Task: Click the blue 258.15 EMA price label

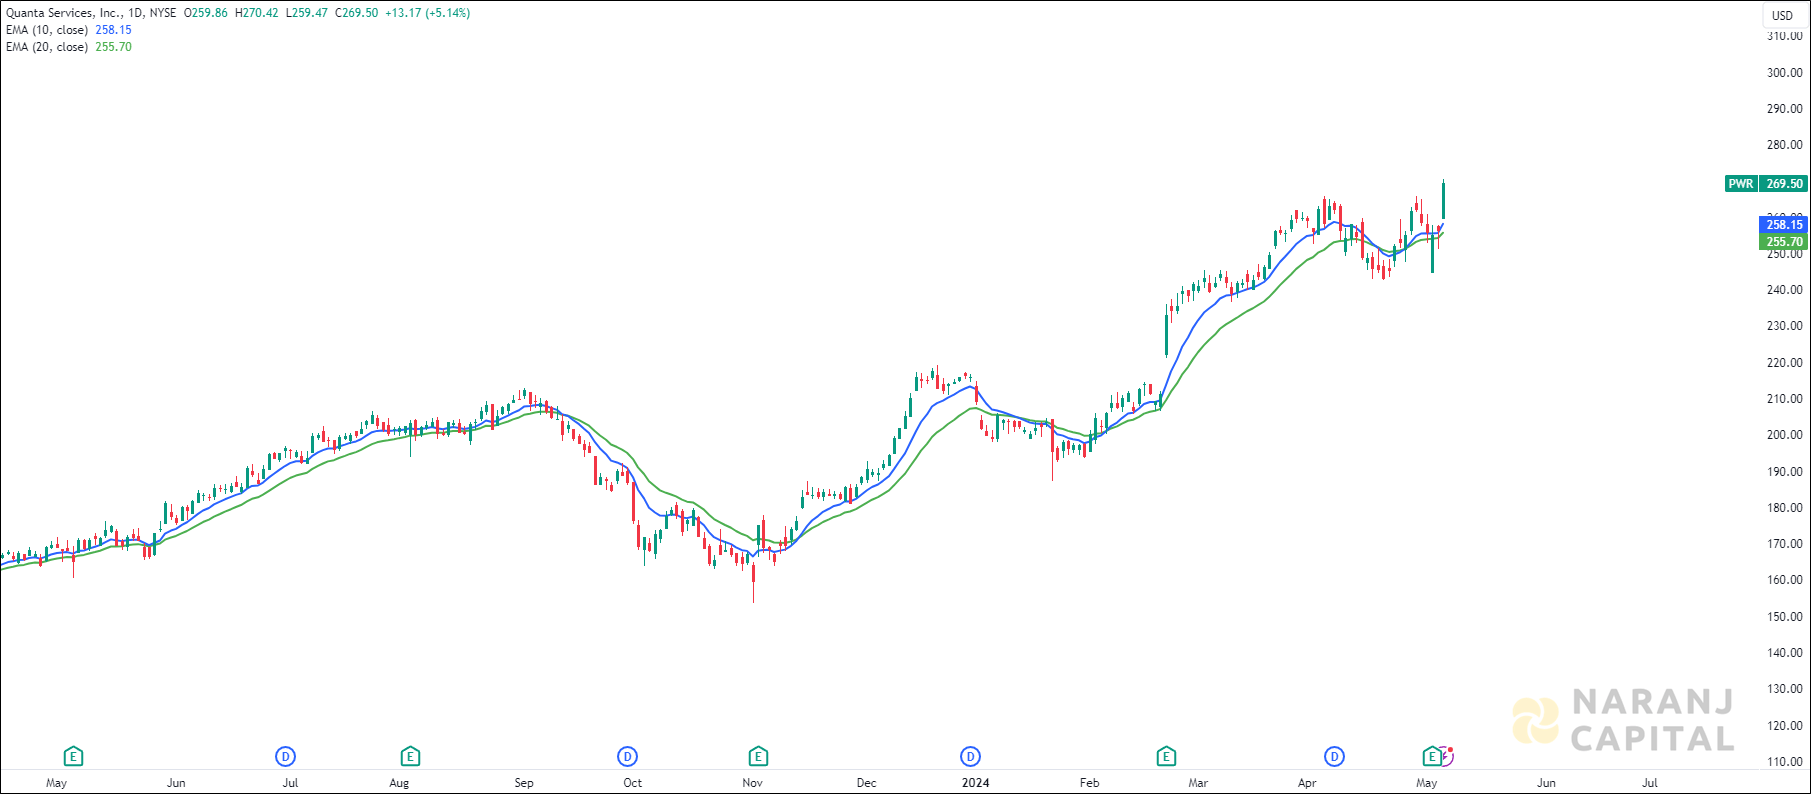Action: point(1783,225)
